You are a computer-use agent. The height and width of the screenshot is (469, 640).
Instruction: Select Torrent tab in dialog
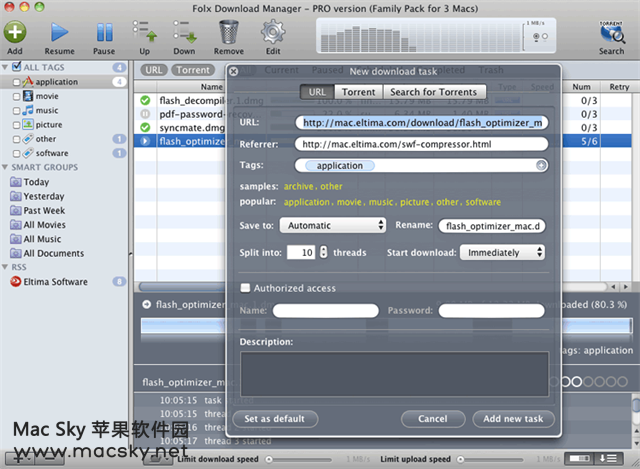(358, 92)
